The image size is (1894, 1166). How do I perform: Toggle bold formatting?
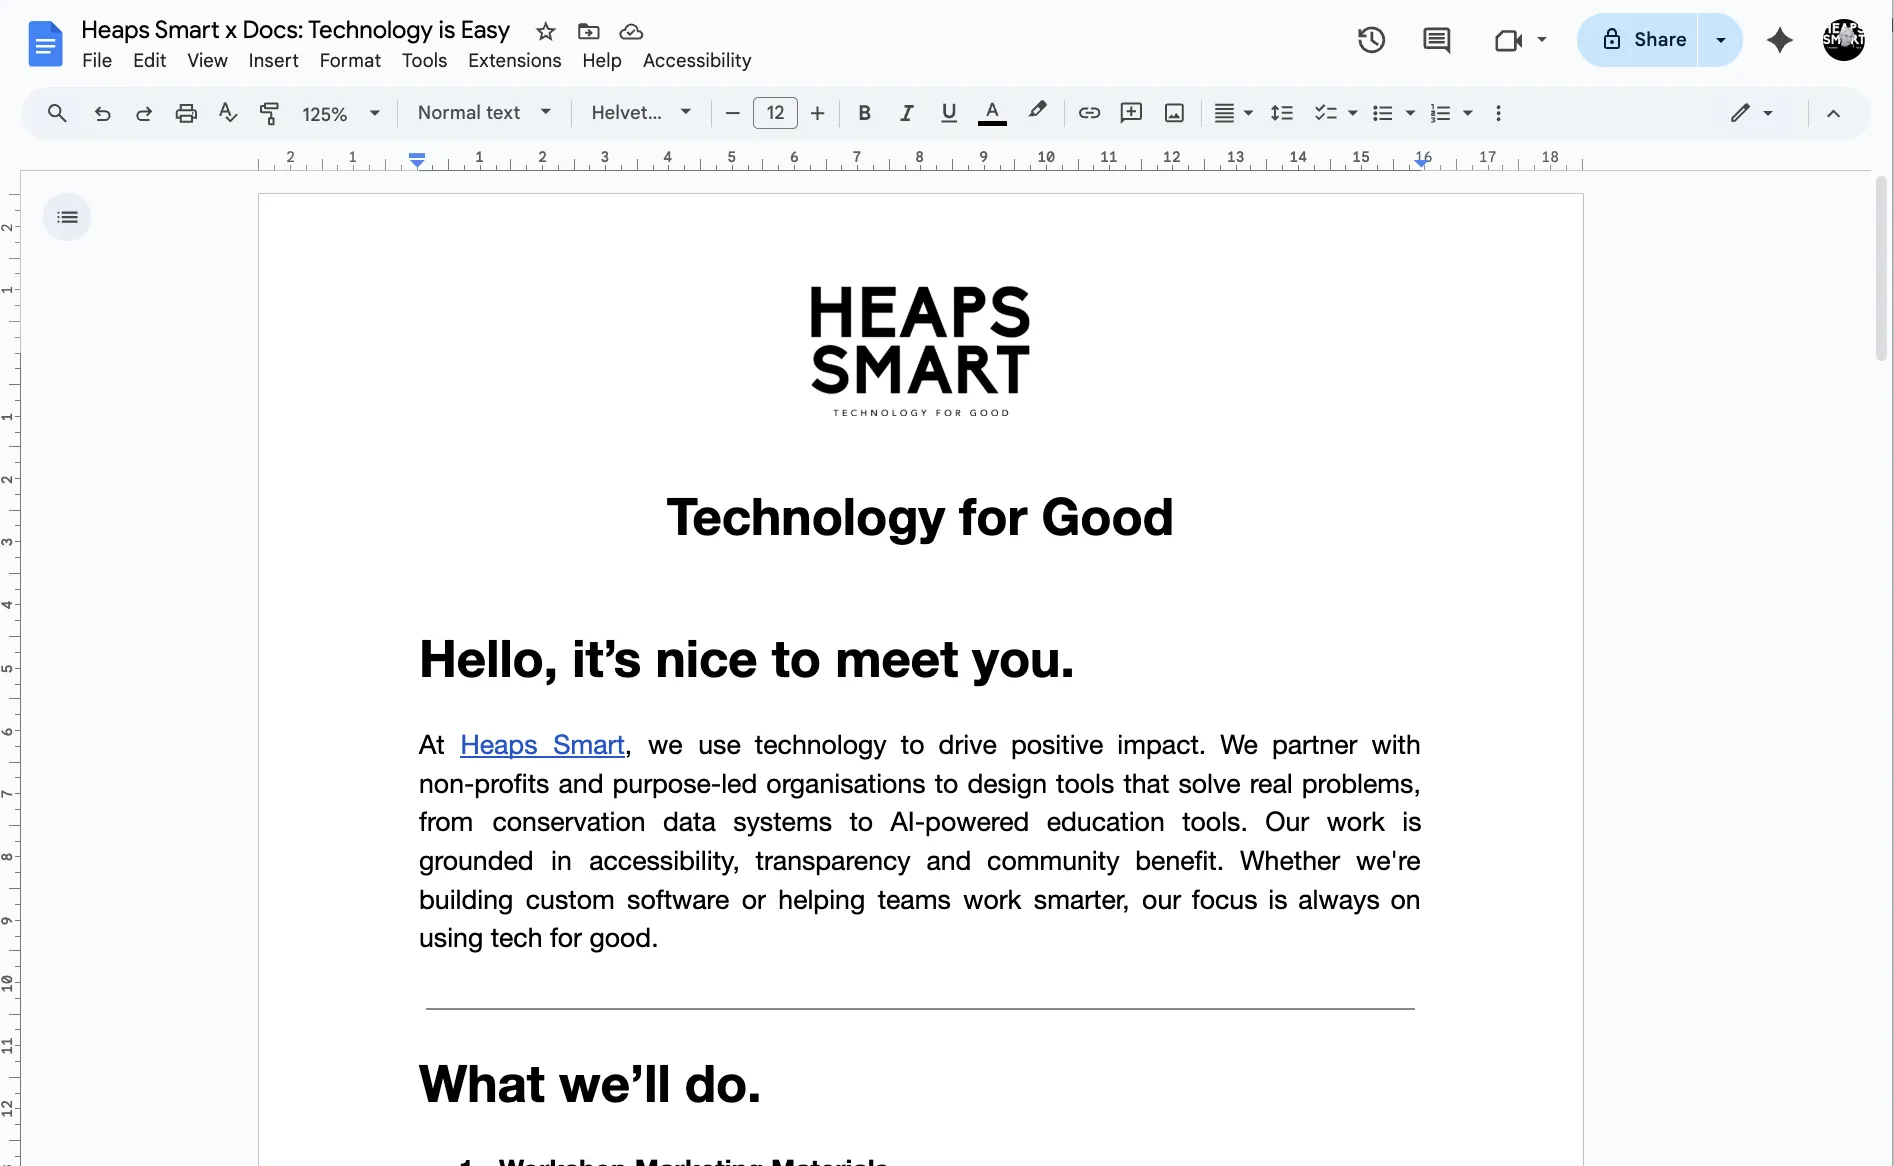[865, 113]
